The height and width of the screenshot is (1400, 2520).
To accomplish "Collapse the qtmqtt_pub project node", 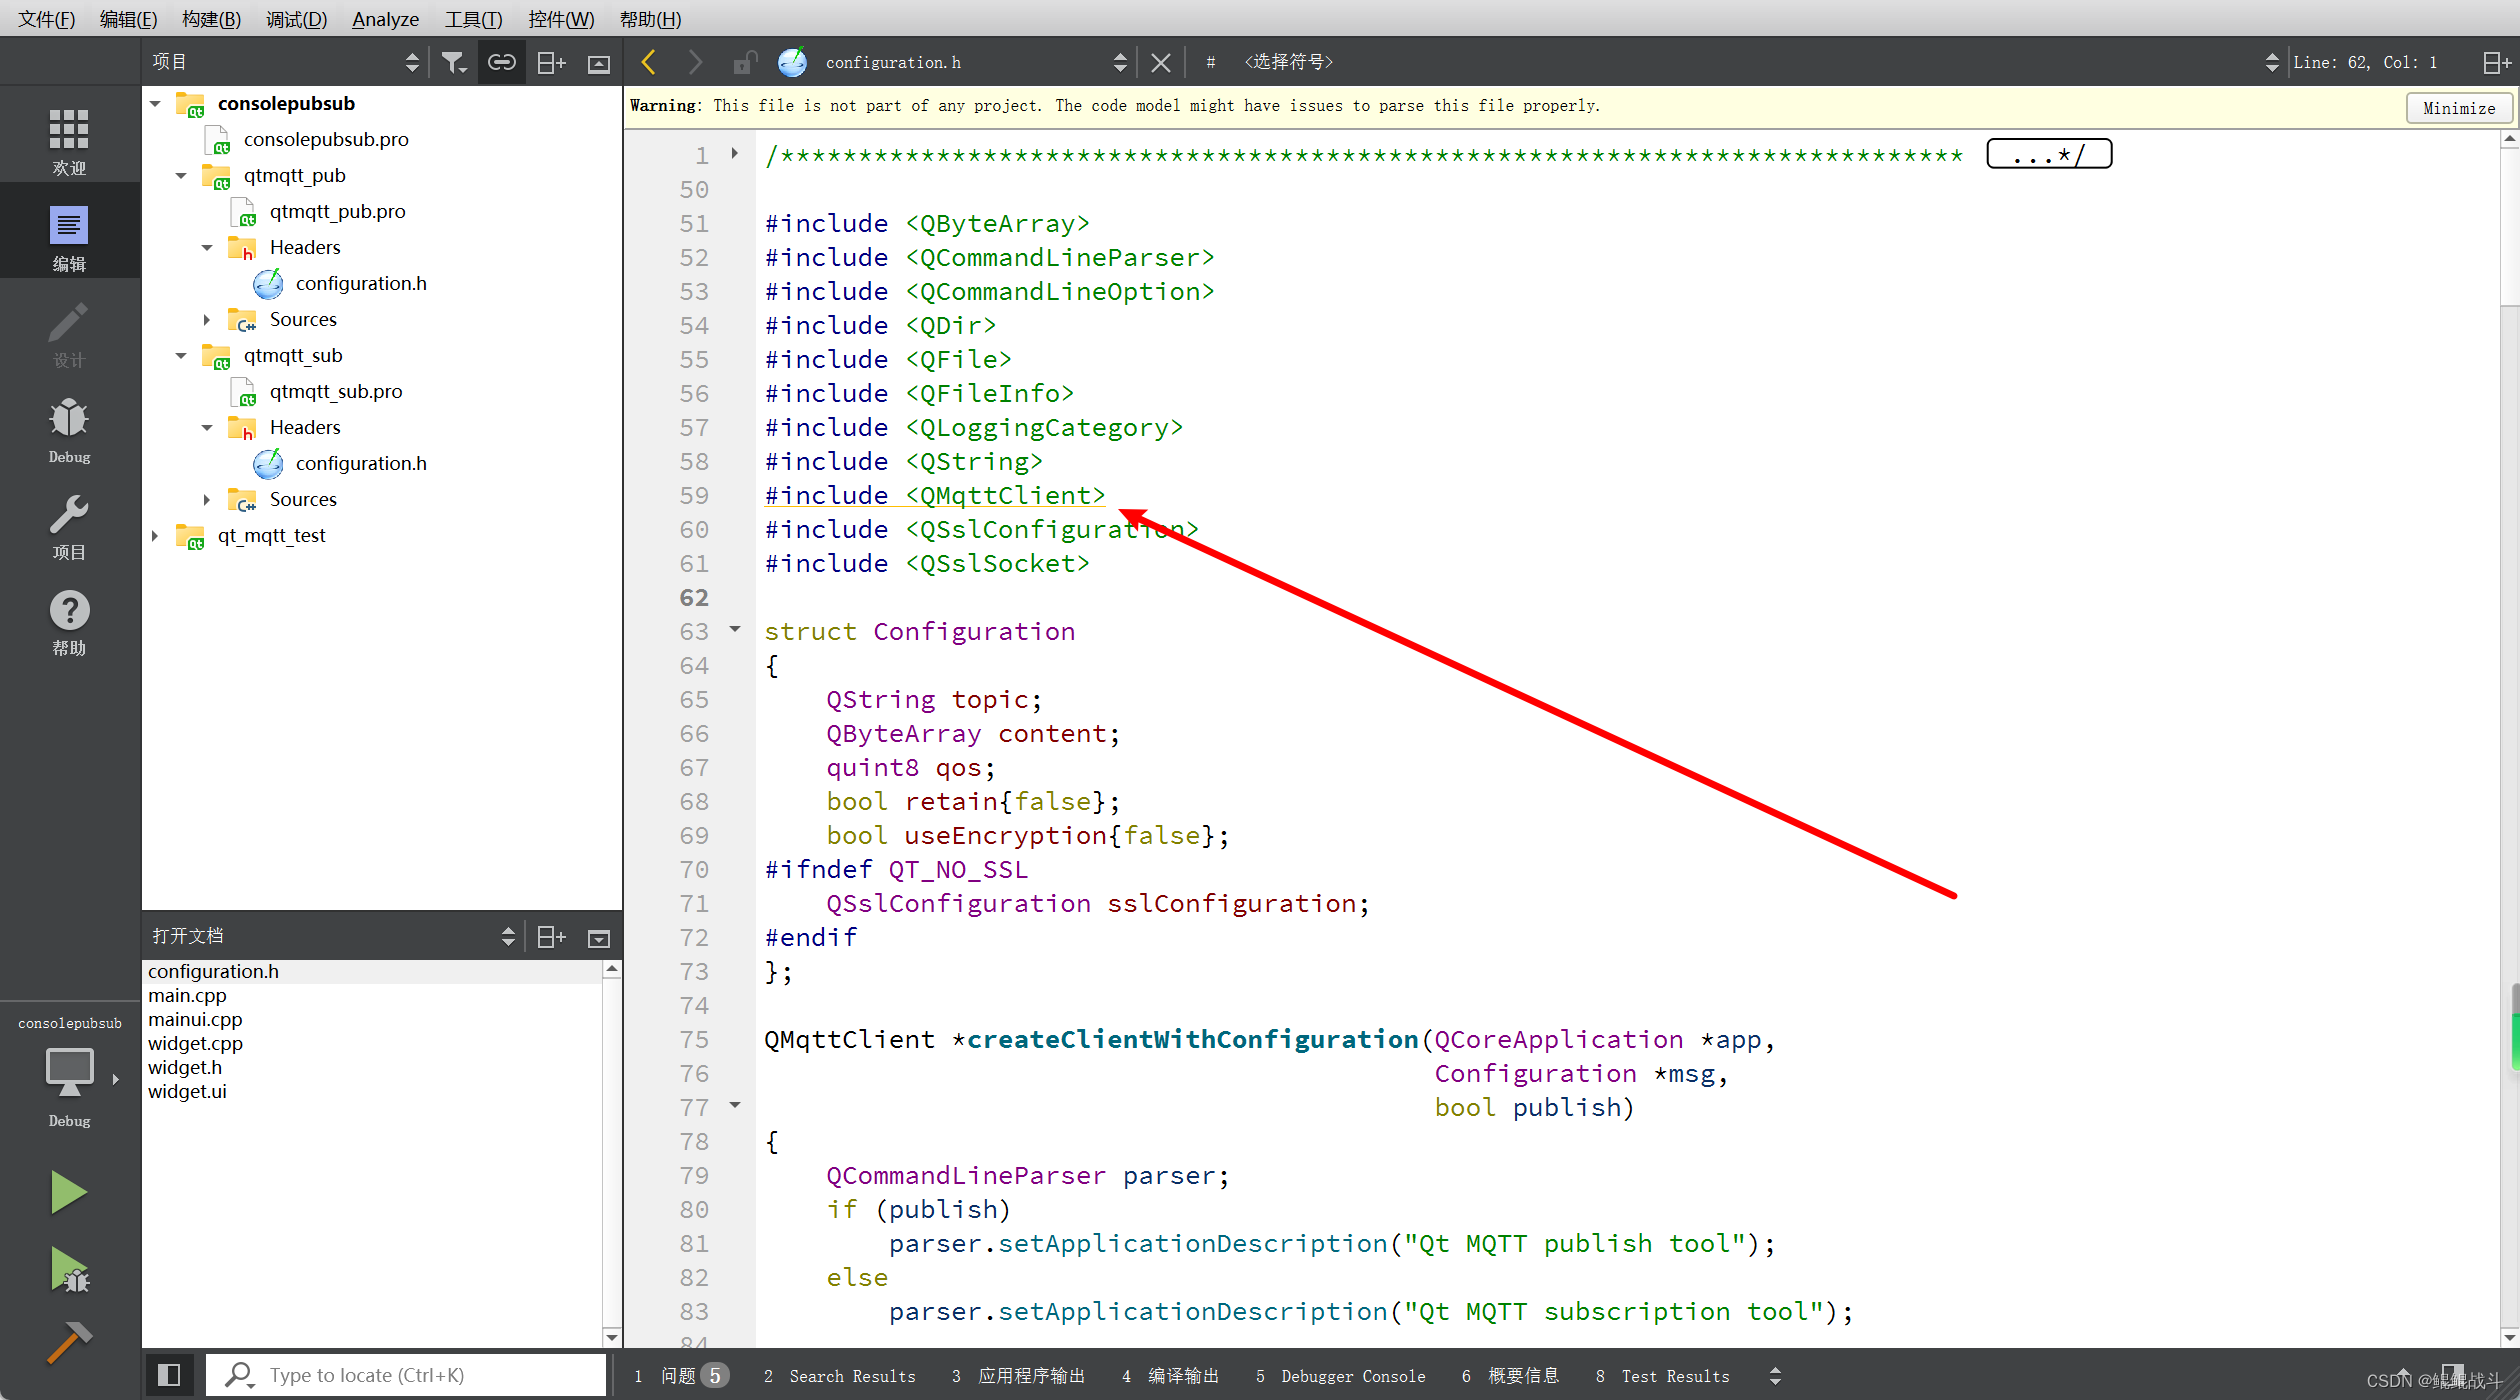I will point(181,176).
